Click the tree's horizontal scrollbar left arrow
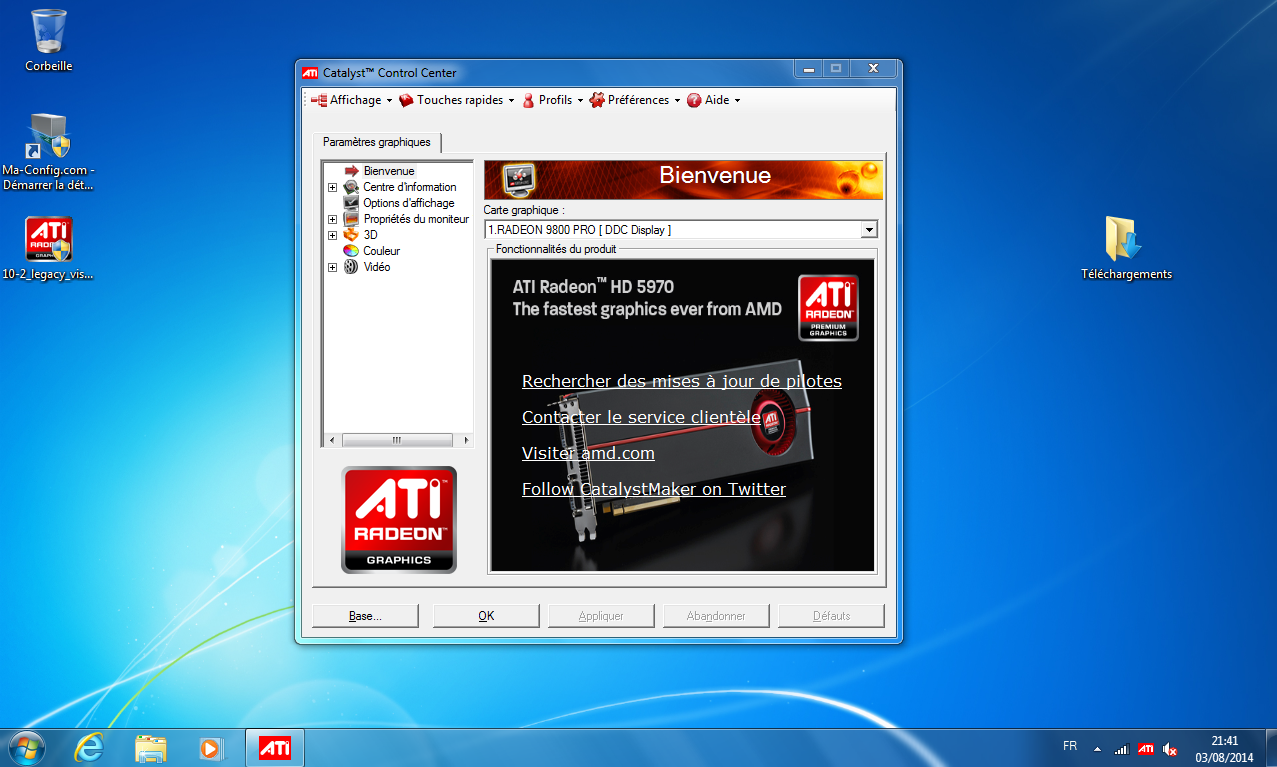The width and height of the screenshot is (1277, 767). [x=332, y=440]
